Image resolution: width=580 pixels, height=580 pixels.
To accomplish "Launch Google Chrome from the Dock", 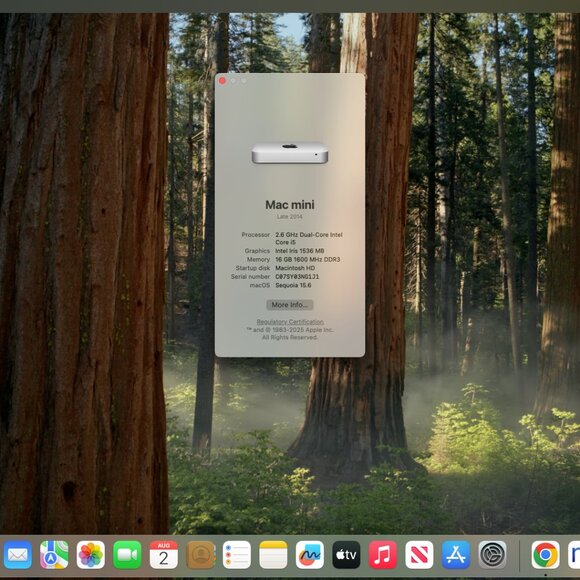I will point(546,554).
